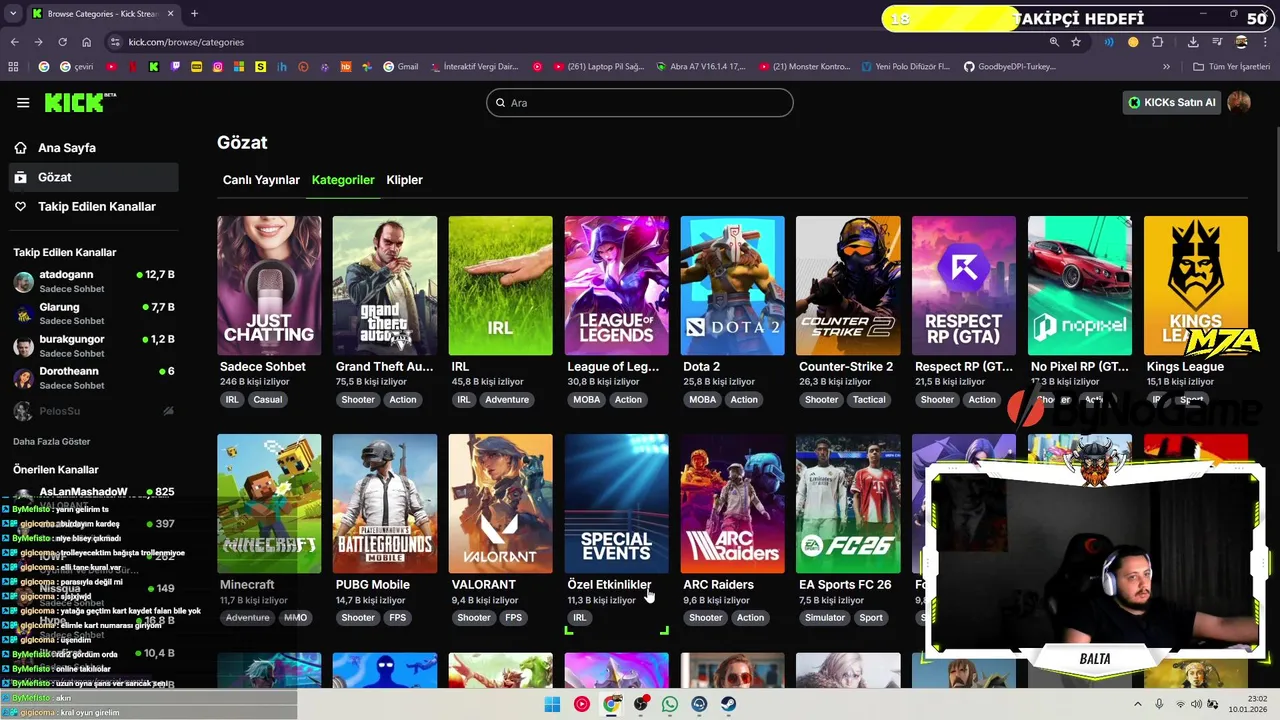Switch to Canlı Yayınlar tab
The width and height of the screenshot is (1280, 720).
(x=261, y=180)
